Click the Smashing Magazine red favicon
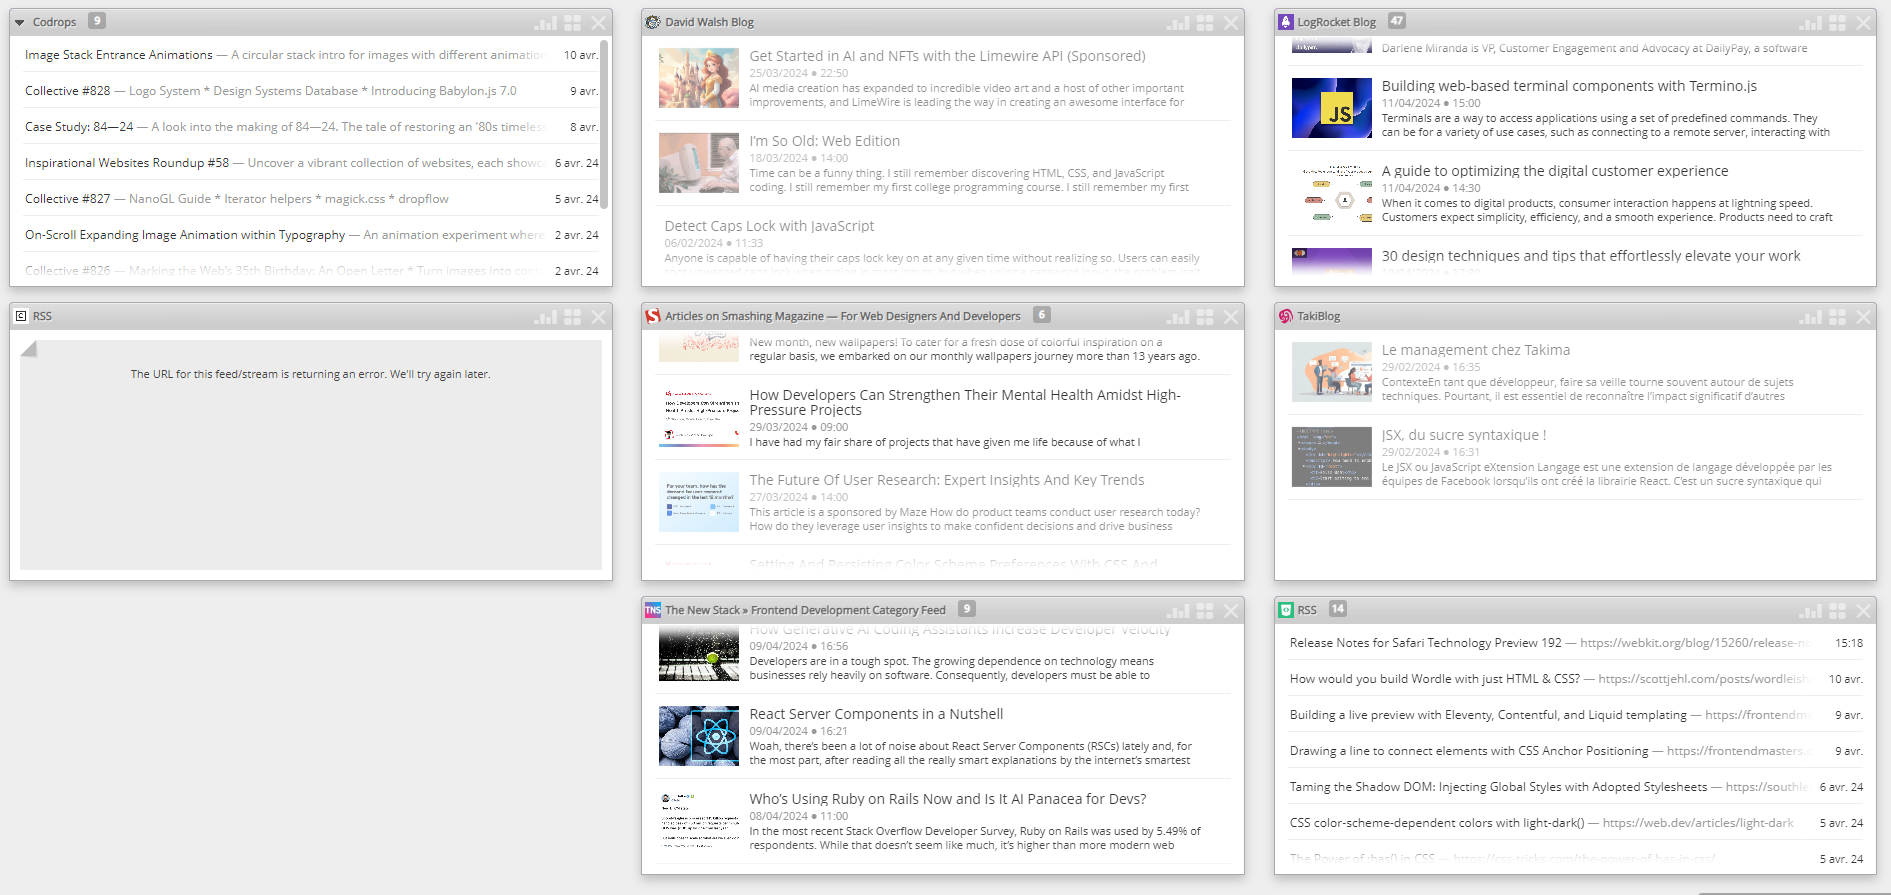Screen dimensions: 1891x895 [x=653, y=316]
